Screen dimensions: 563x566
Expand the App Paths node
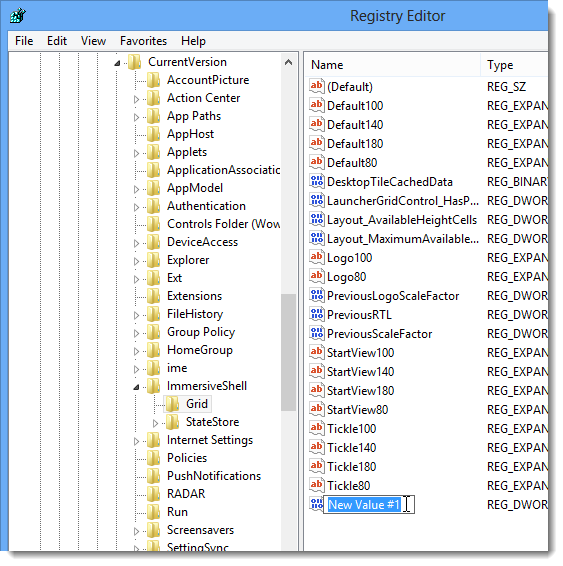(x=136, y=117)
